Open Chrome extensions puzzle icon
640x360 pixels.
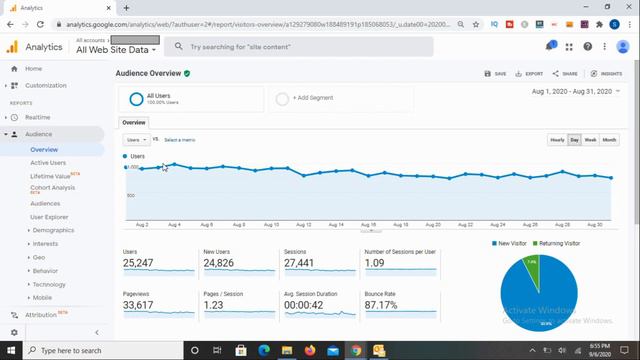[x=599, y=24]
